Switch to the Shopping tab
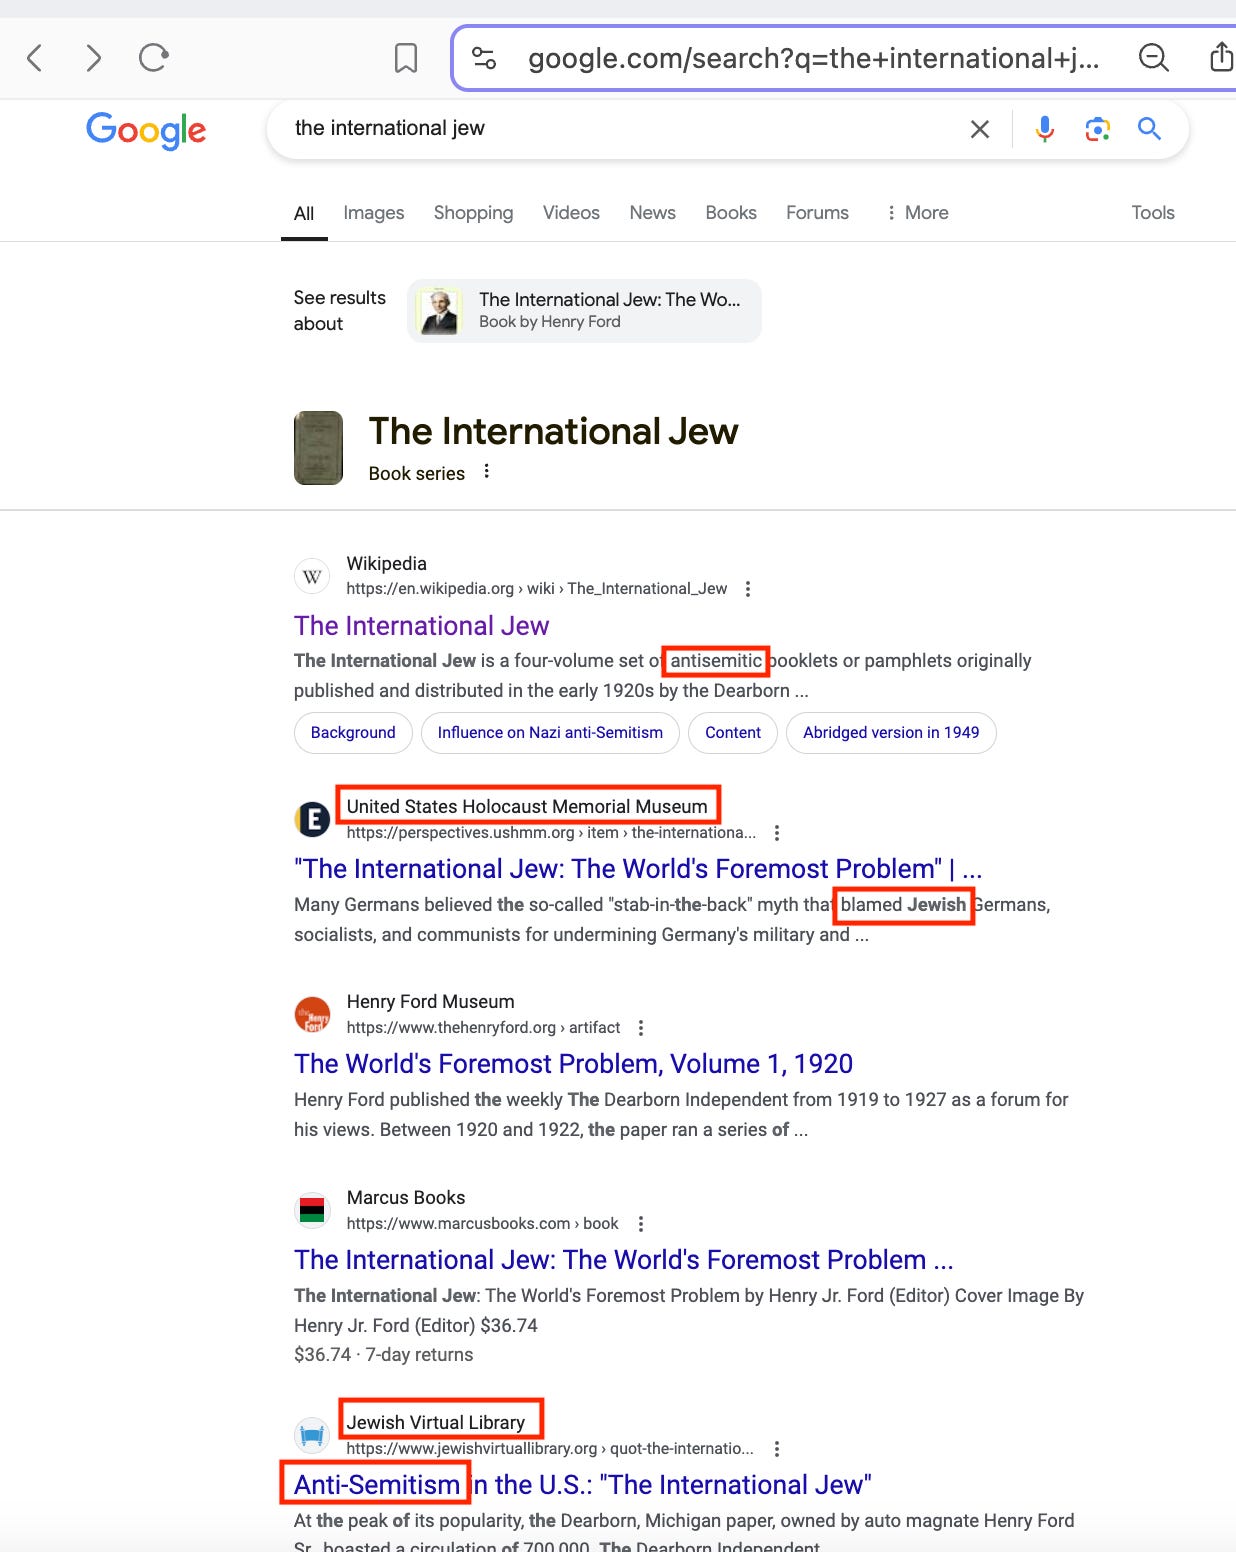Viewport: 1236px width, 1552px height. pos(473,213)
